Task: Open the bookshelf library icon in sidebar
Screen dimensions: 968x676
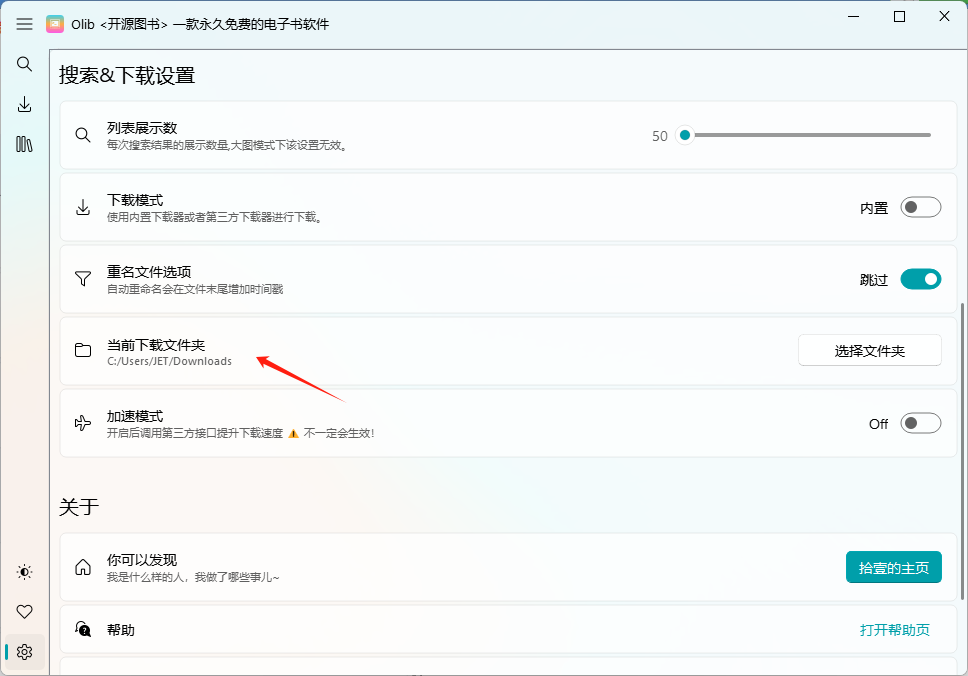Action: [x=24, y=144]
